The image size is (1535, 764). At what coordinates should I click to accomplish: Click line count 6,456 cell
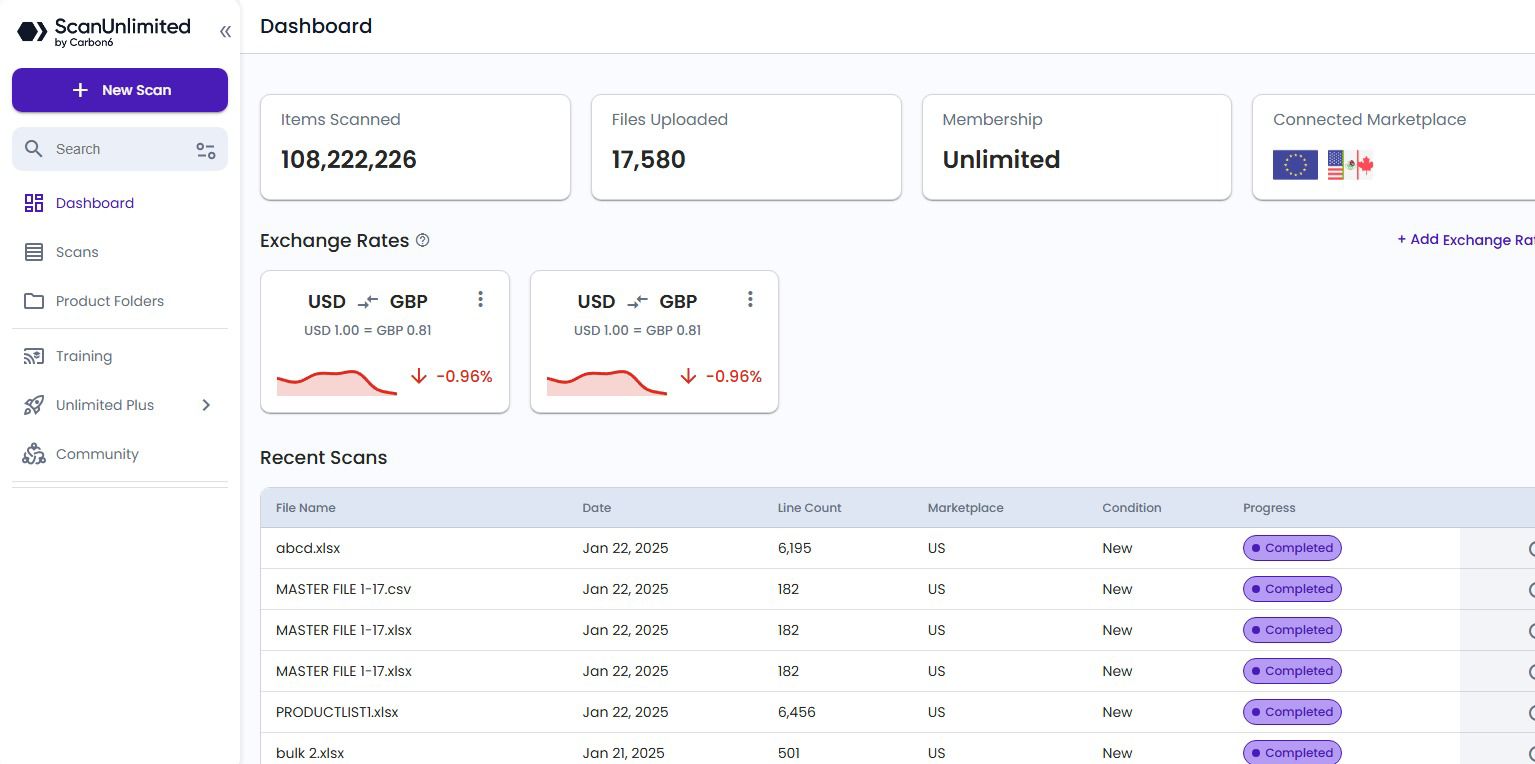(797, 712)
